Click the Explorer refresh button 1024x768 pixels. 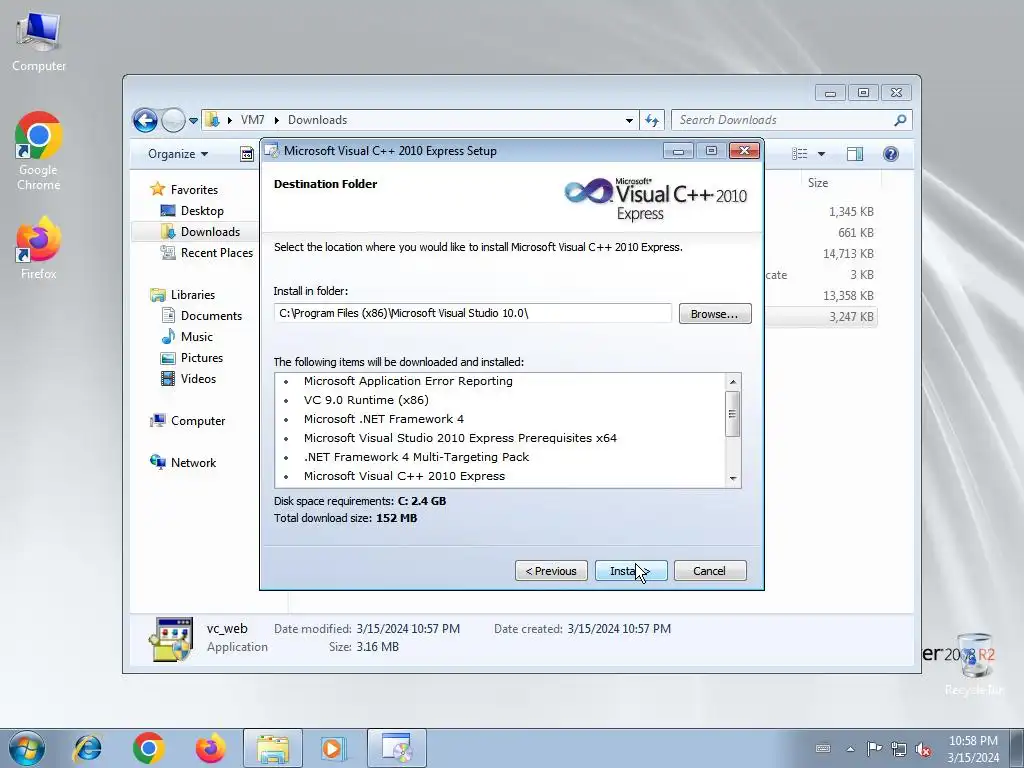click(x=652, y=120)
